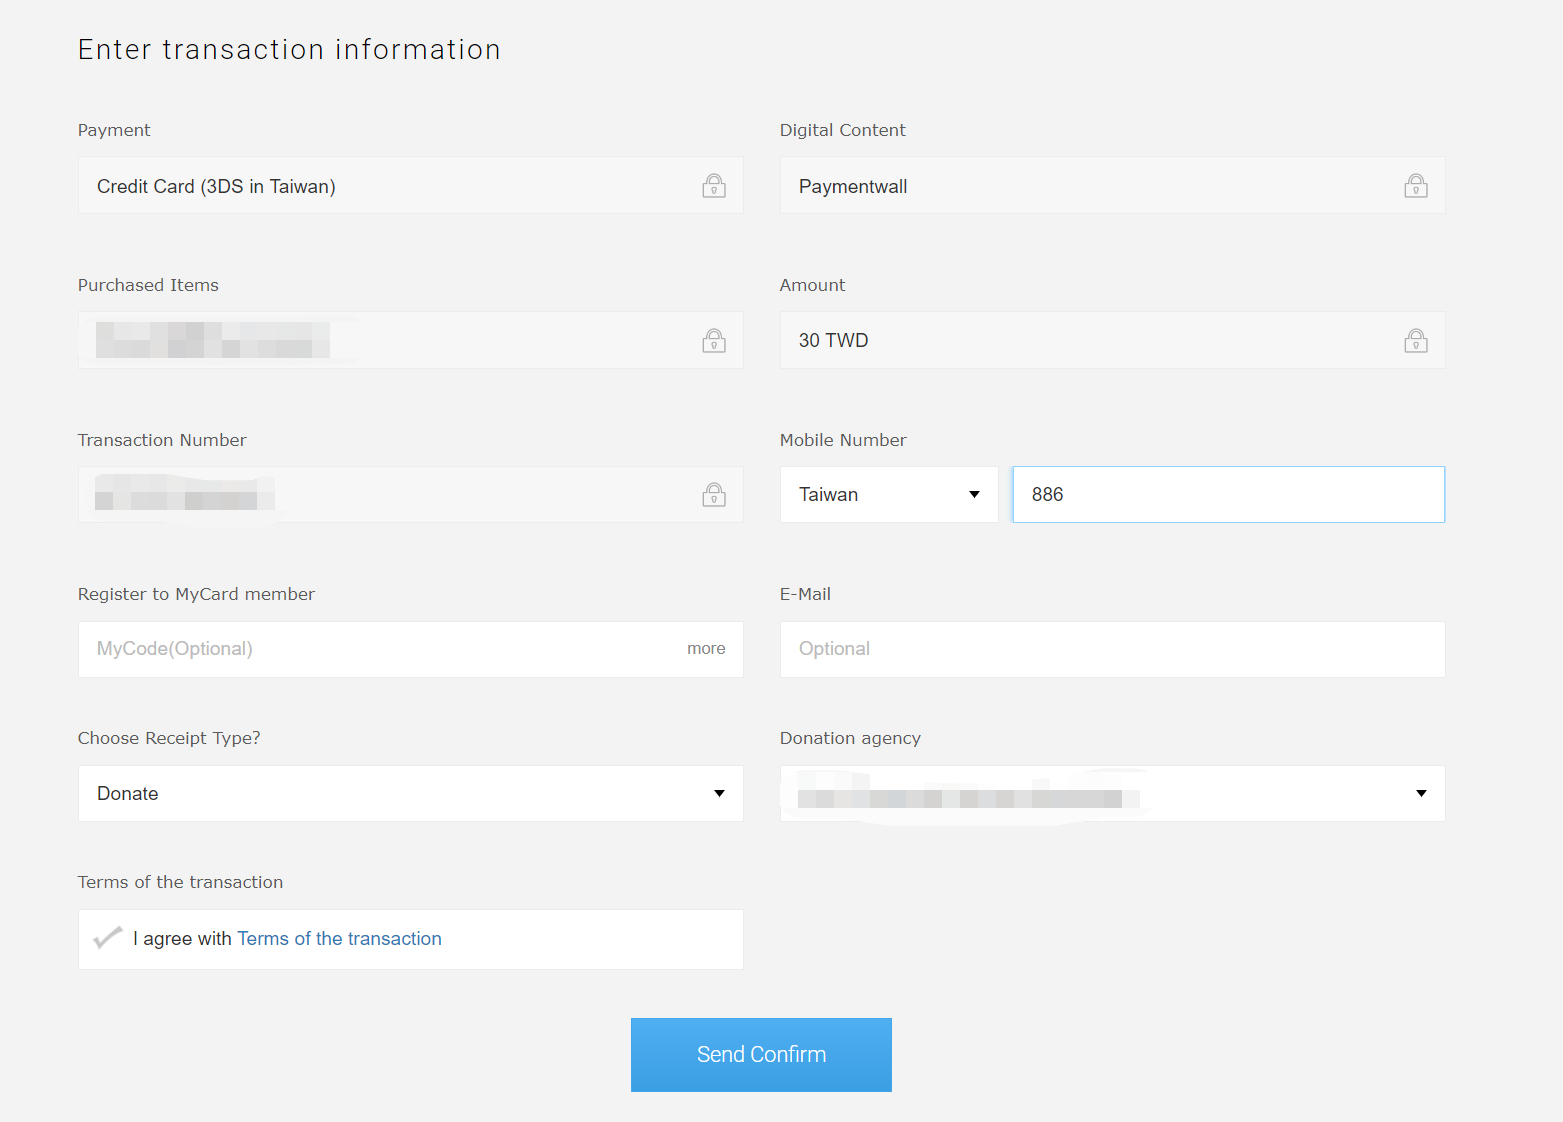
Task: Click the locked 30 TWD amount field
Action: (x=1090, y=341)
